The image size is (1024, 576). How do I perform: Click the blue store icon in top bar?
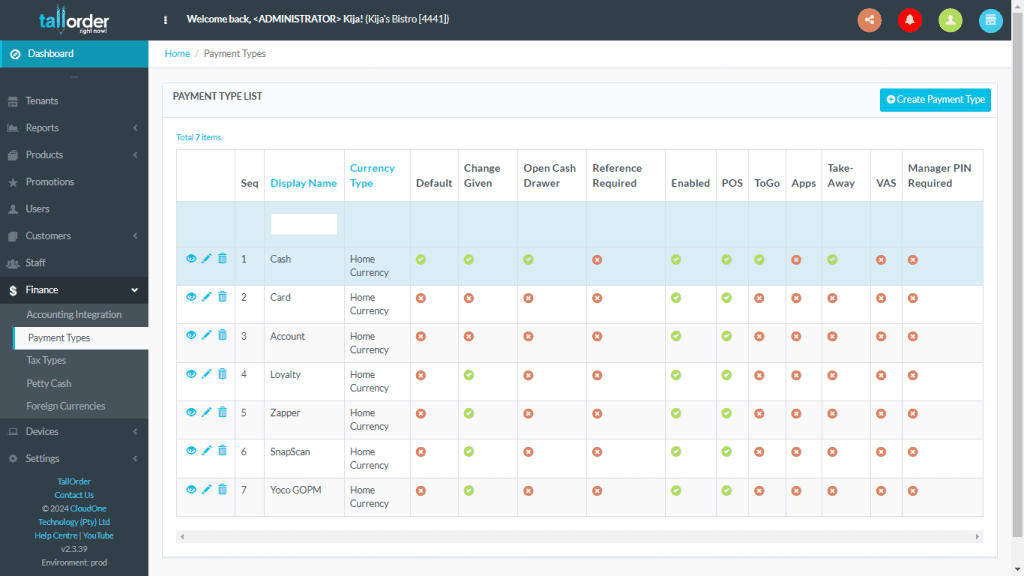(x=990, y=20)
